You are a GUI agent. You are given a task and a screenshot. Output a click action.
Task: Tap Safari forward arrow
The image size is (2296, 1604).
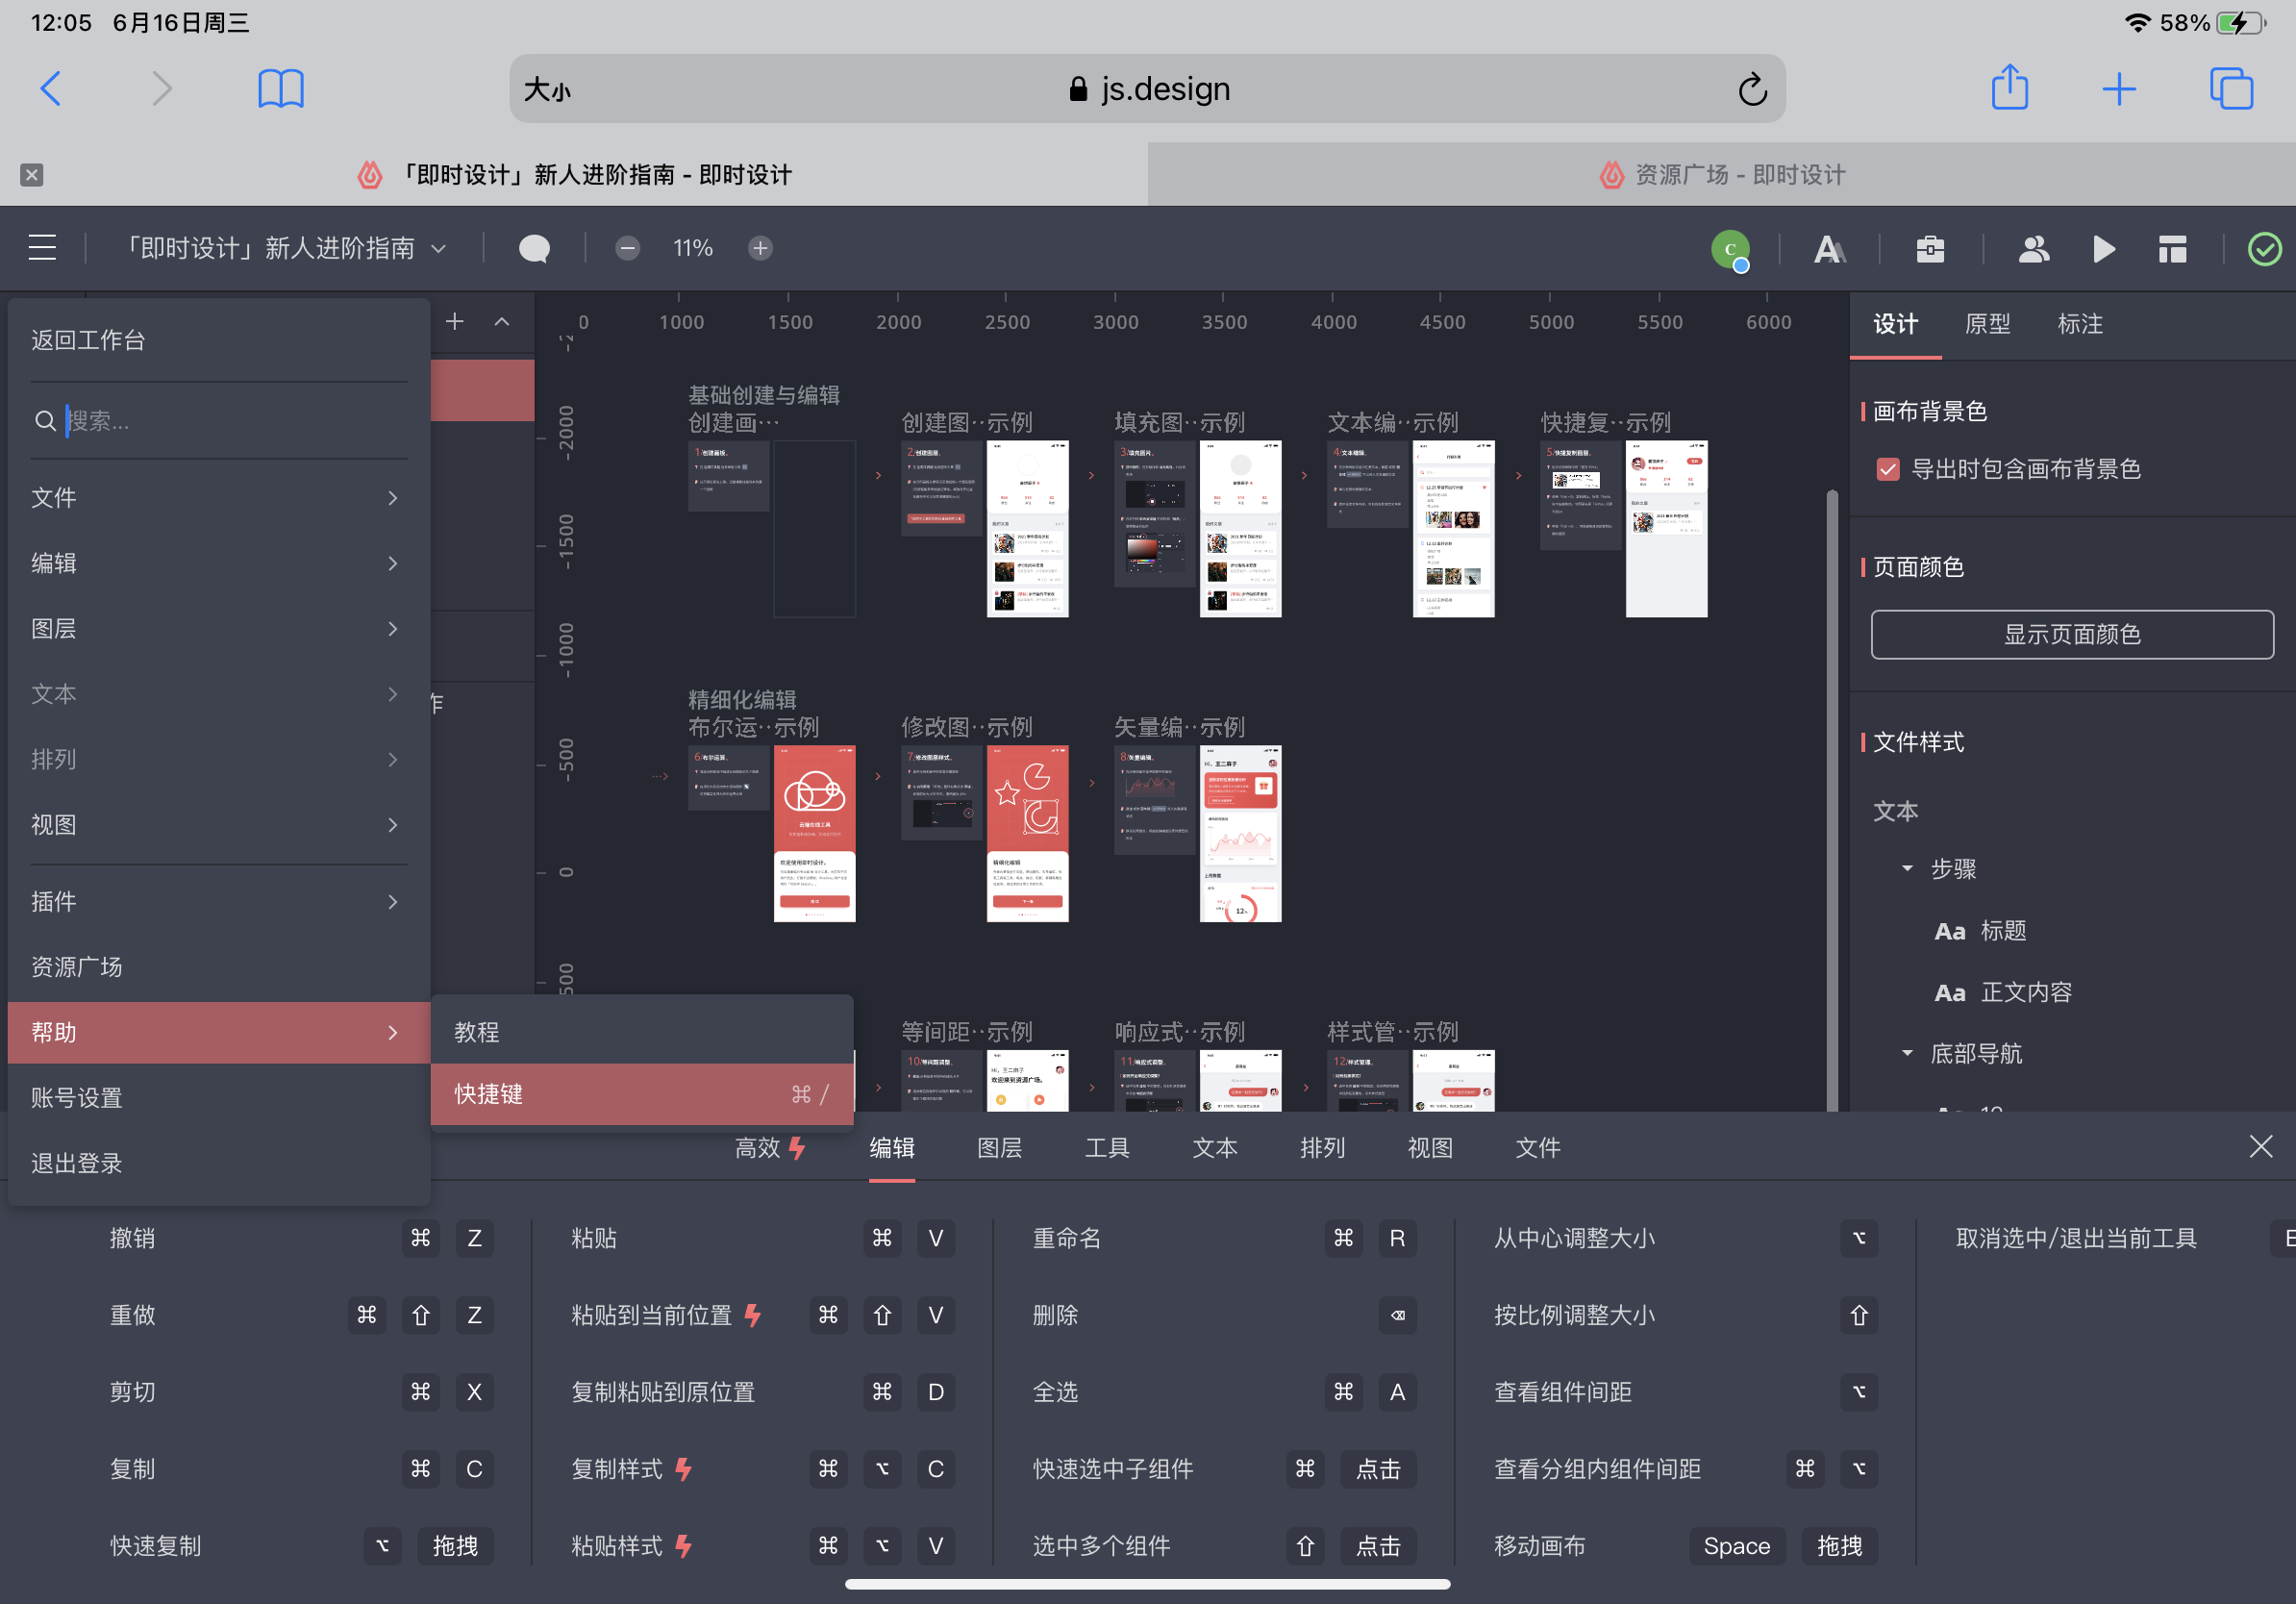coord(161,89)
